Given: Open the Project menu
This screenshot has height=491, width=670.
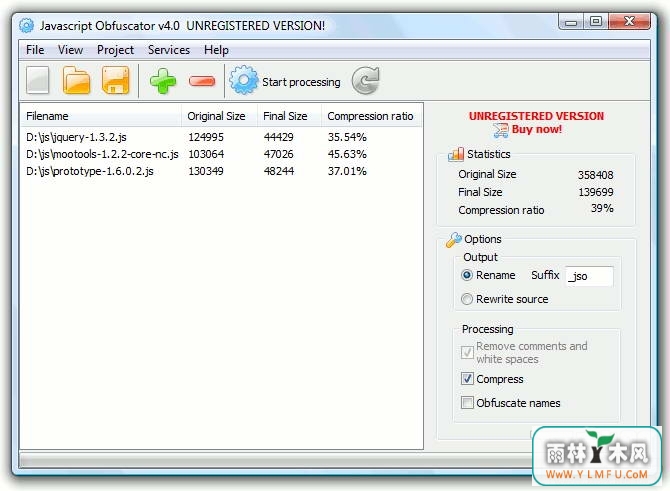Looking at the screenshot, I should [x=115, y=50].
